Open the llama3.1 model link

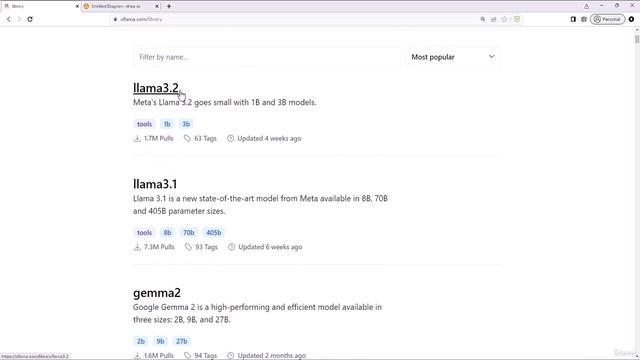click(x=155, y=184)
